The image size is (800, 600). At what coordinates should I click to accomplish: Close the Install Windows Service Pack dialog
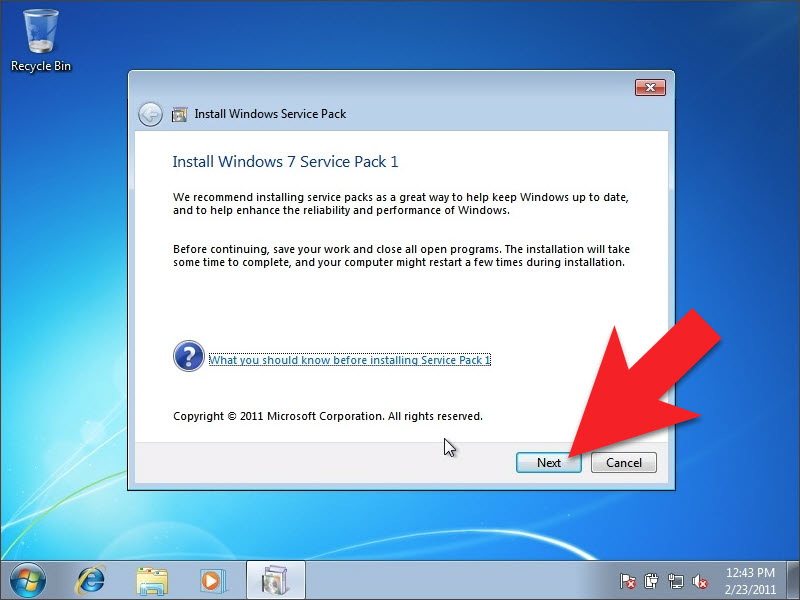click(x=650, y=88)
